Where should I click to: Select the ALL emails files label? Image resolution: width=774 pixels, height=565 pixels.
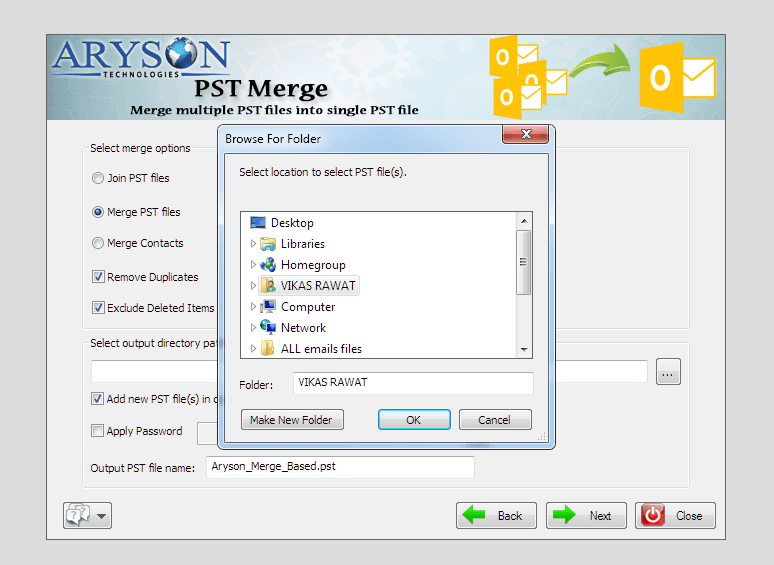tap(321, 349)
